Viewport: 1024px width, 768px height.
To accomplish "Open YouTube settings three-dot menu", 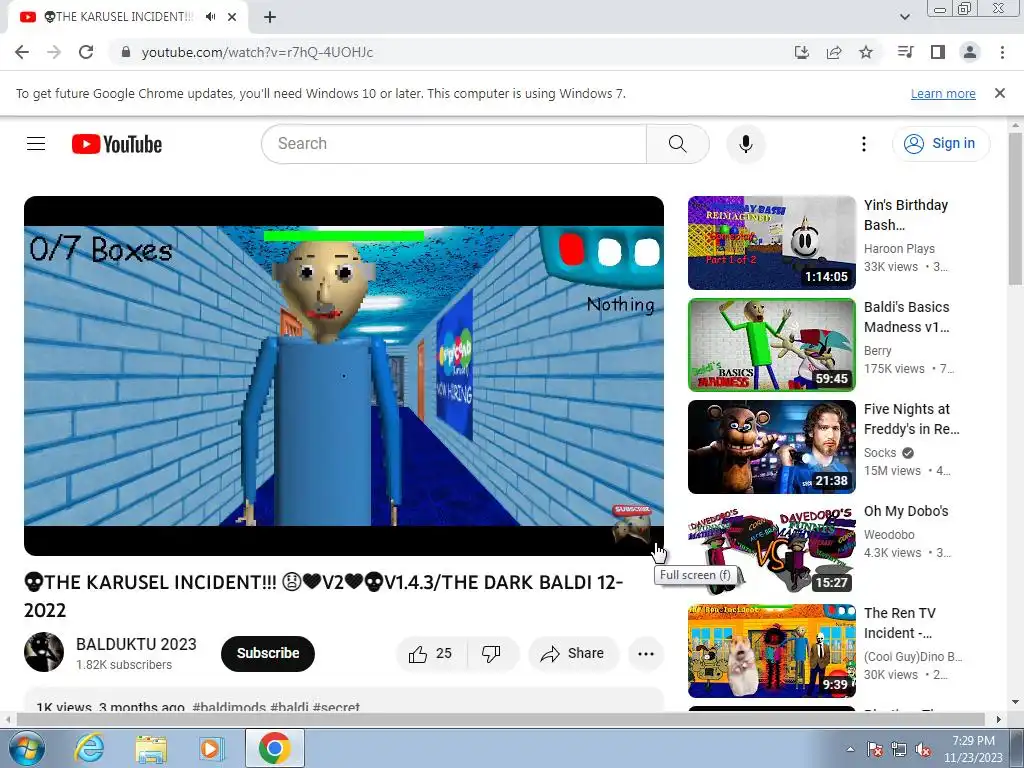I will (863, 144).
